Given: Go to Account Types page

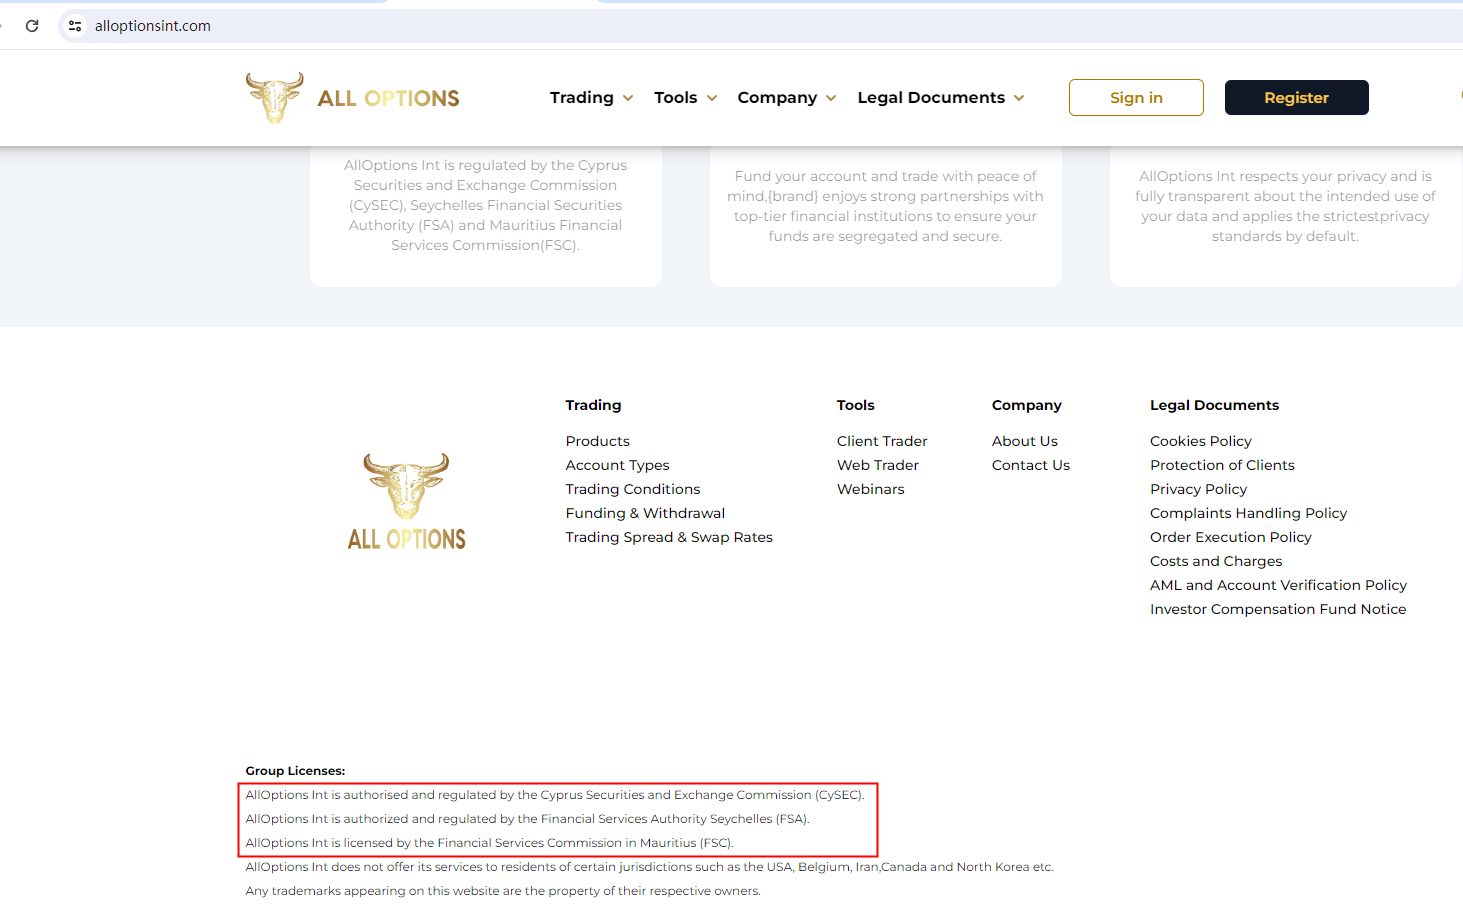Looking at the screenshot, I should click(x=617, y=465).
